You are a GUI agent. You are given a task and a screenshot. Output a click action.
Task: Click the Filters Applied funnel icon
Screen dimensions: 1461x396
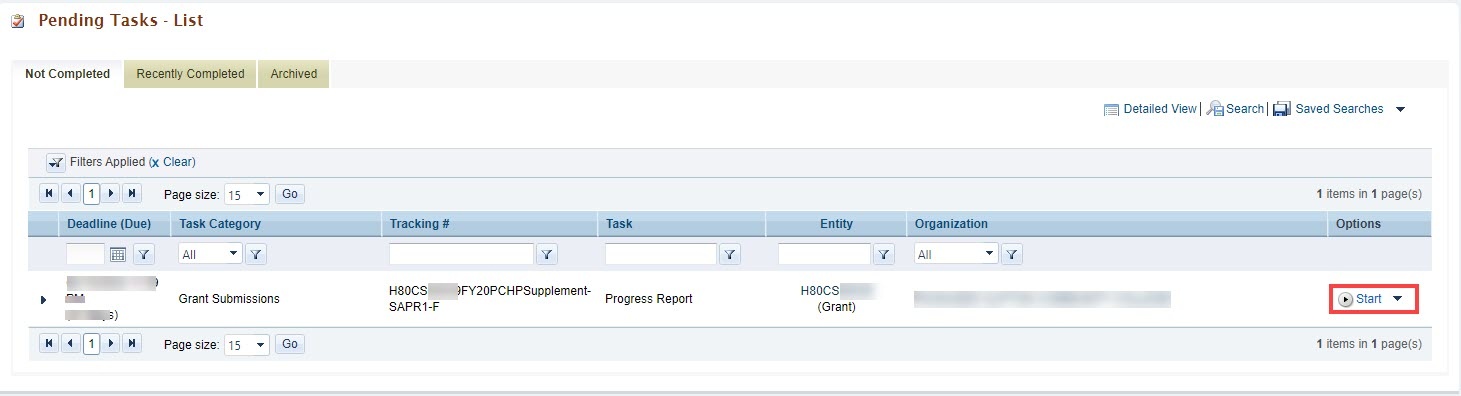click(56, 162)
